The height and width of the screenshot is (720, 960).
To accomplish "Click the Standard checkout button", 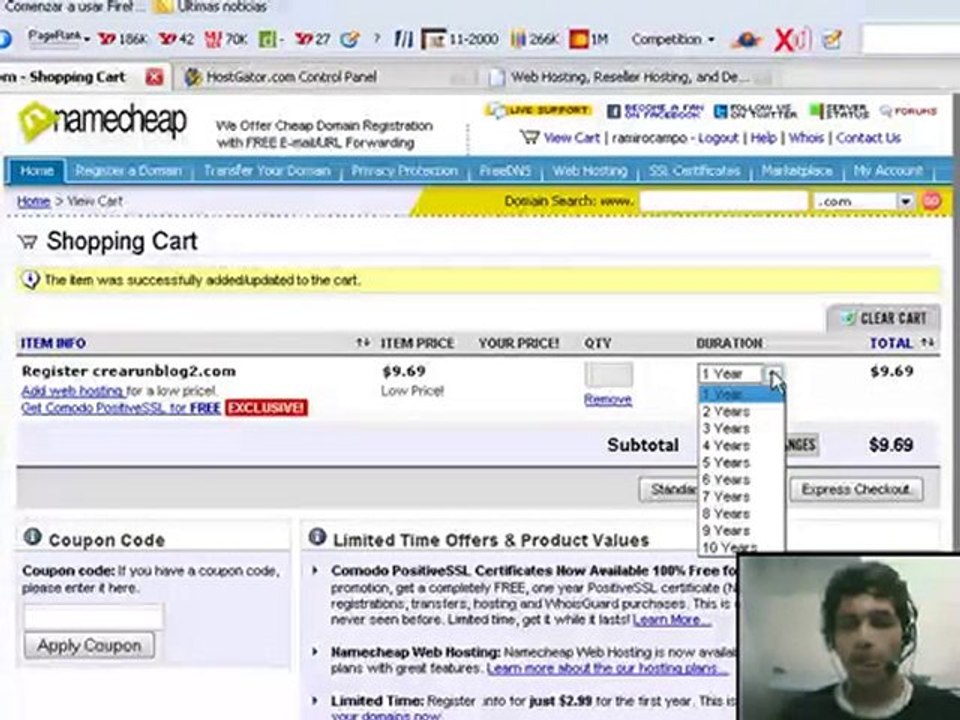I will (669, 489).
